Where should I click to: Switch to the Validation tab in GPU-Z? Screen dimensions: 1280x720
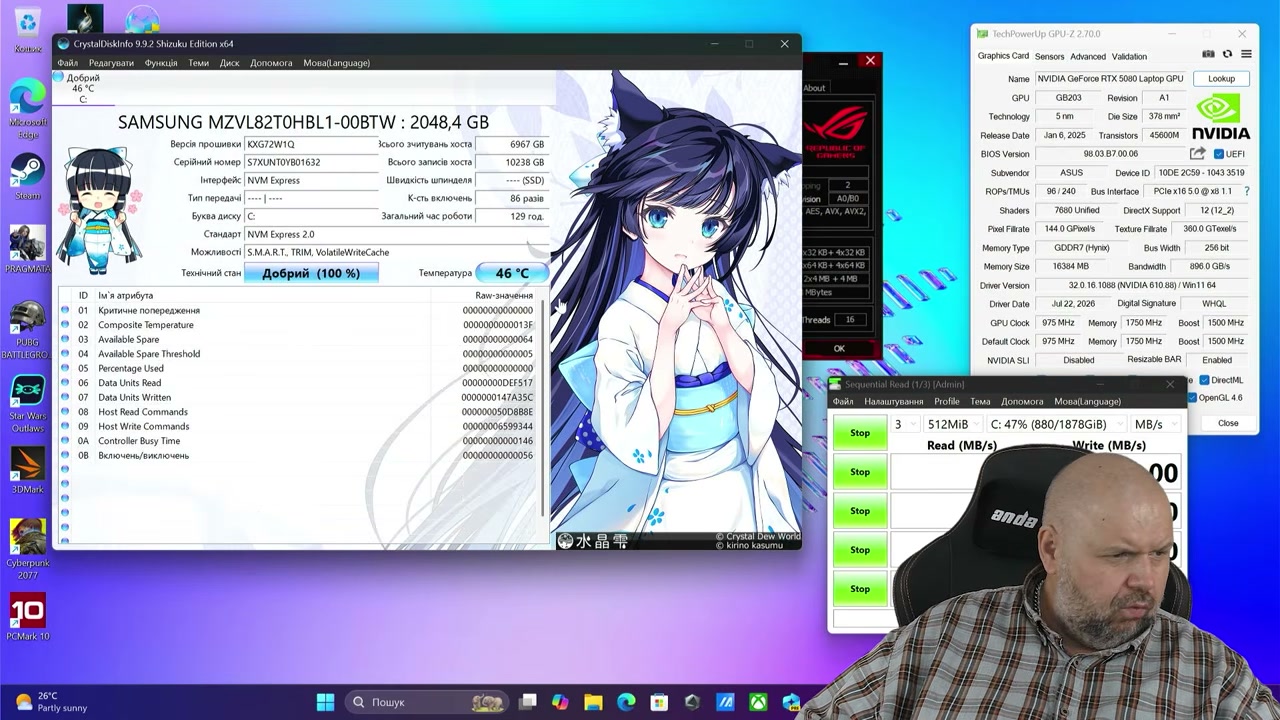point(1130,57)
